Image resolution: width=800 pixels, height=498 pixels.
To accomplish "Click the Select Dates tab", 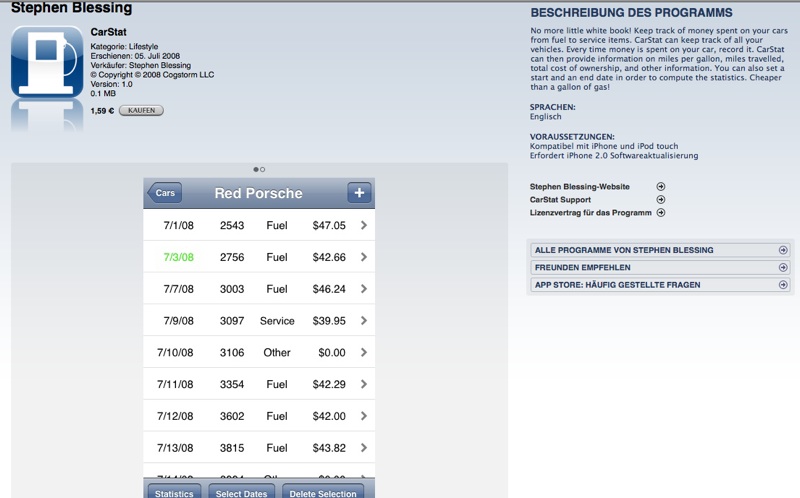I will coord(241,493).
